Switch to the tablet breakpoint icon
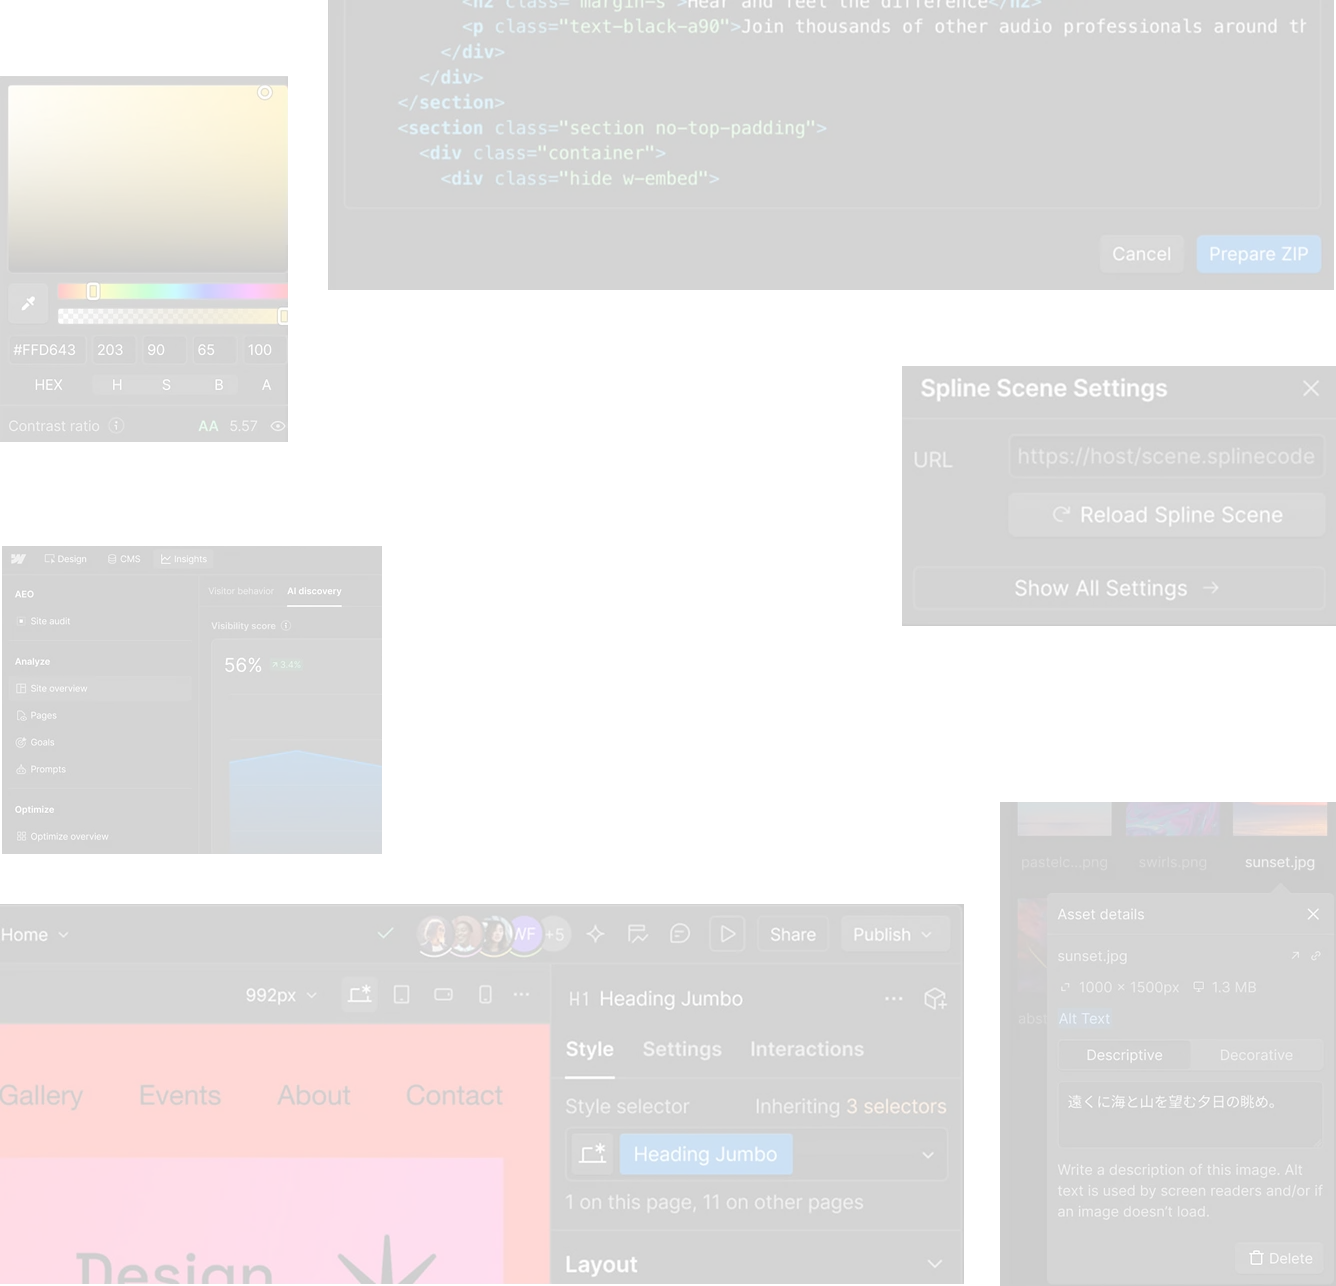This screenshot has width=1336, height=1286. coord(401,995)
